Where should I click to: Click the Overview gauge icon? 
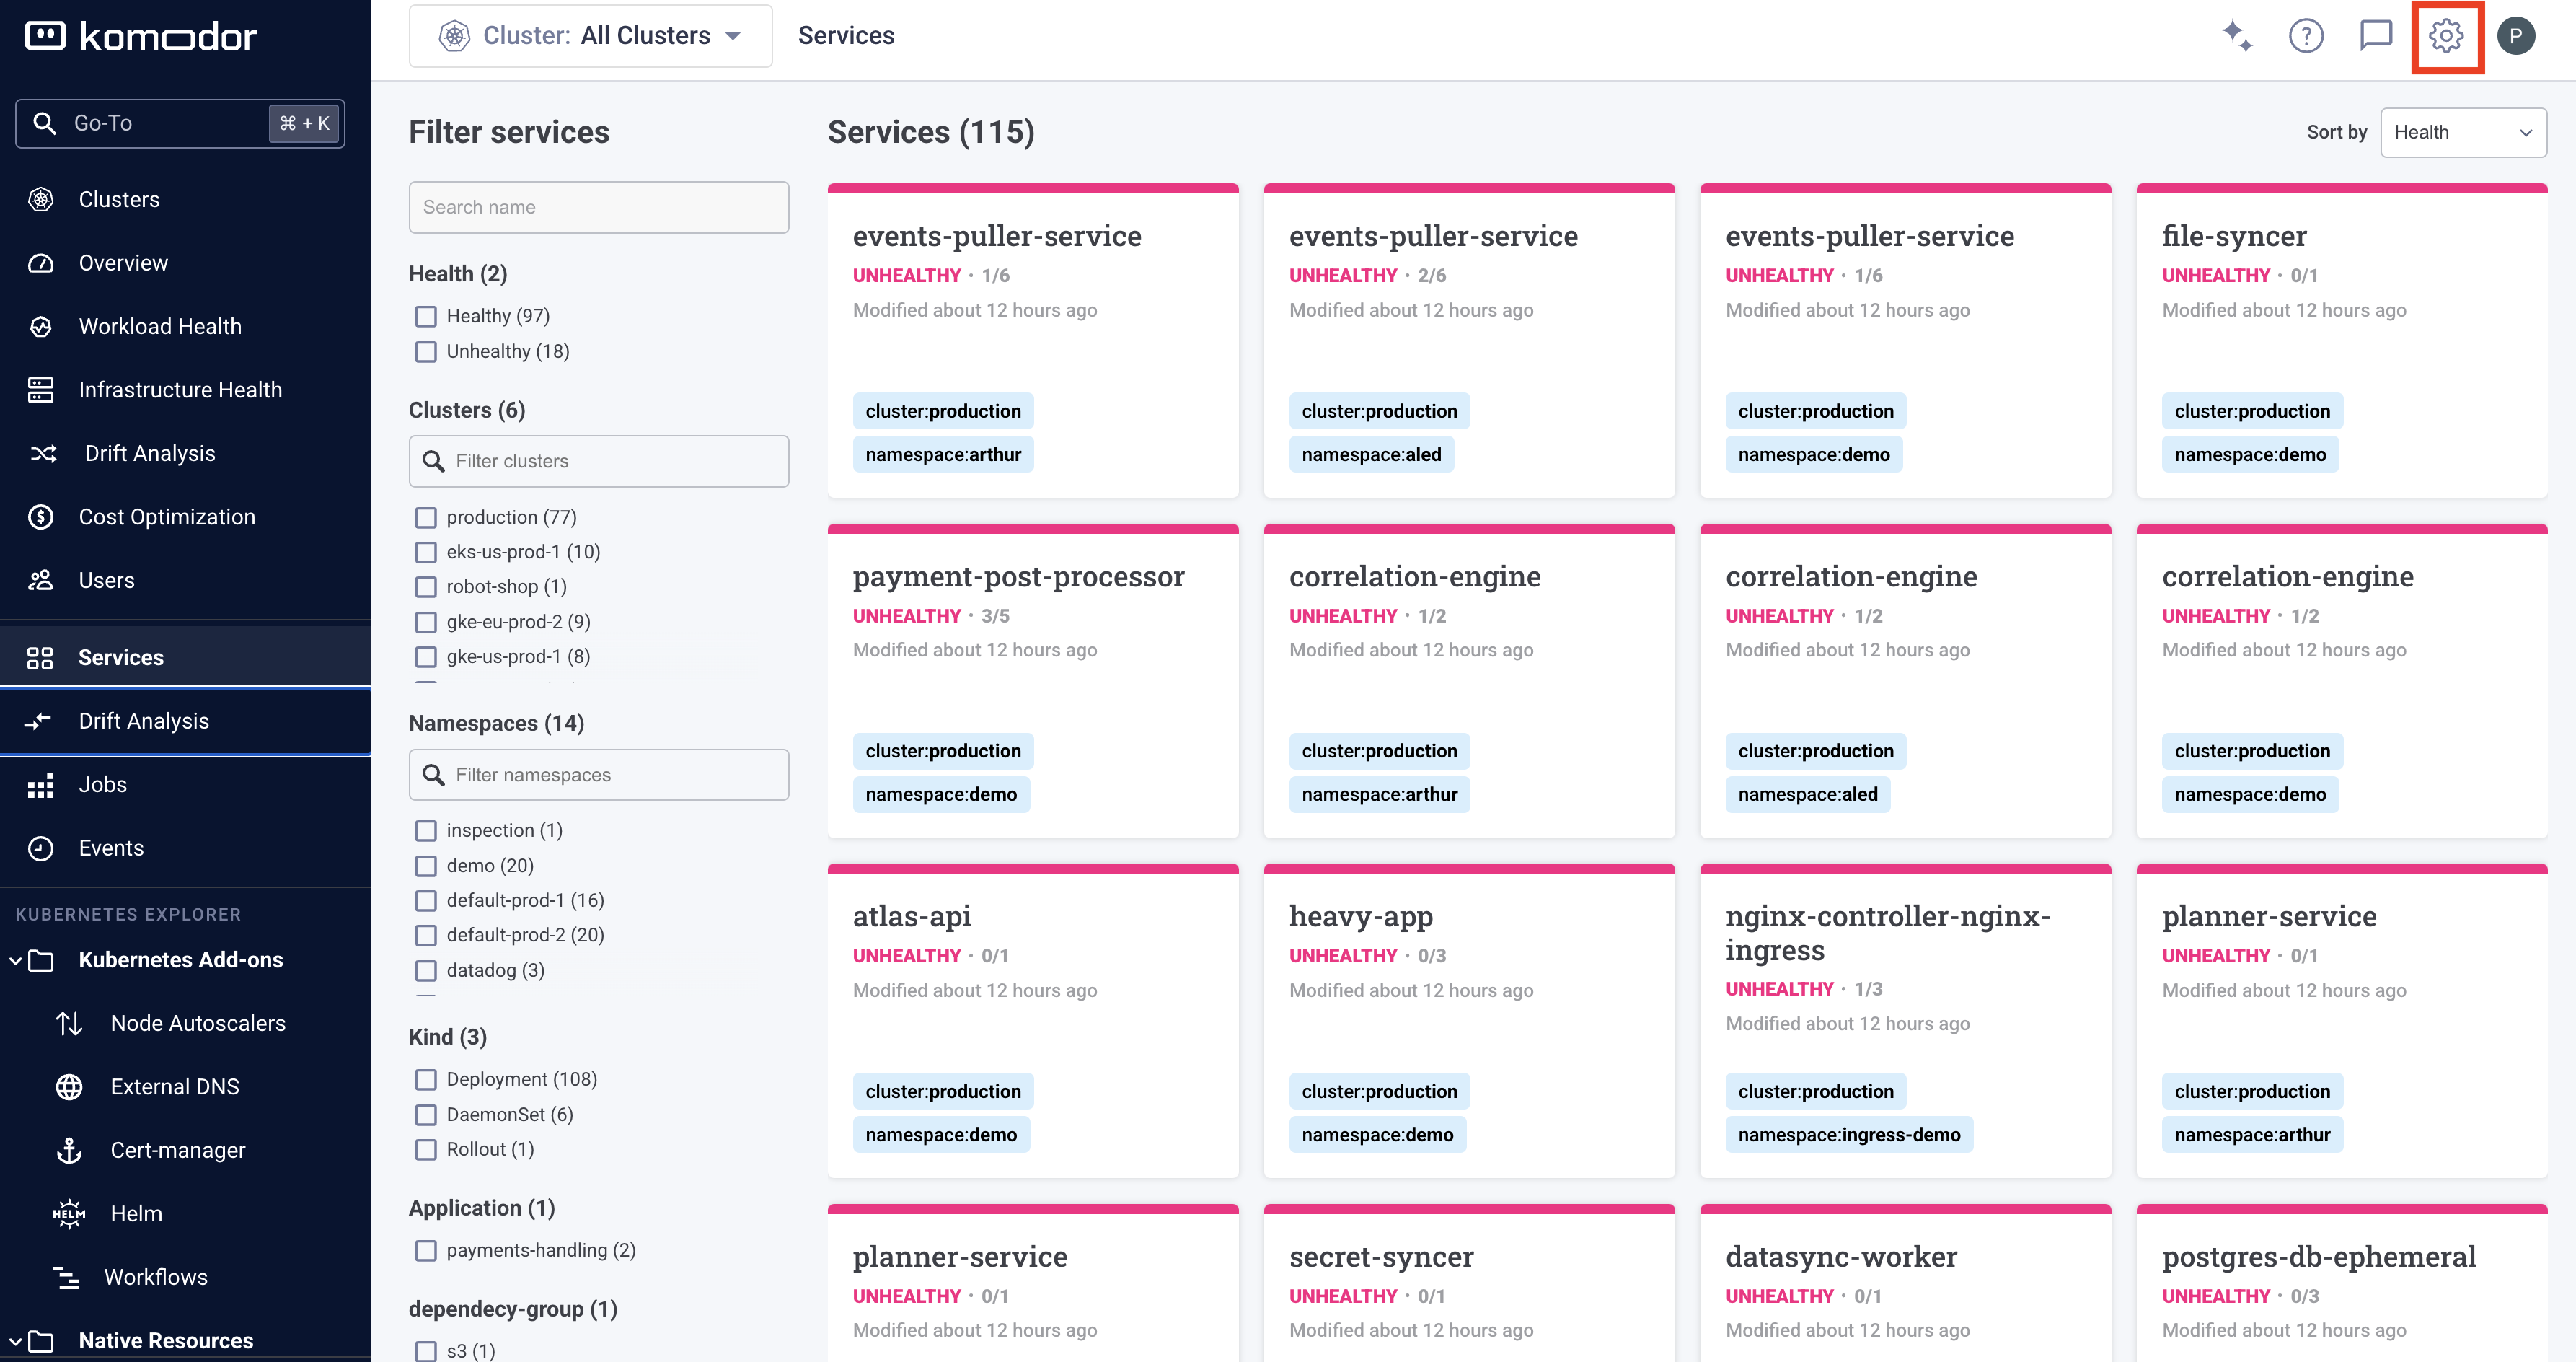41,263
